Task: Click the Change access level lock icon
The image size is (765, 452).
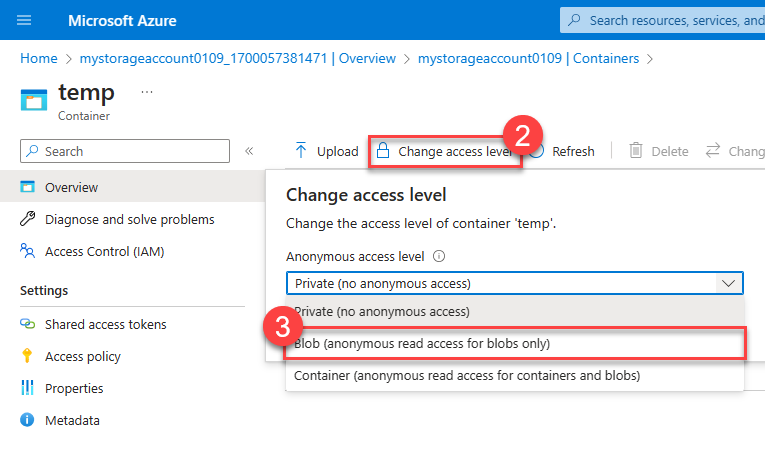Action: click(382, 151)
